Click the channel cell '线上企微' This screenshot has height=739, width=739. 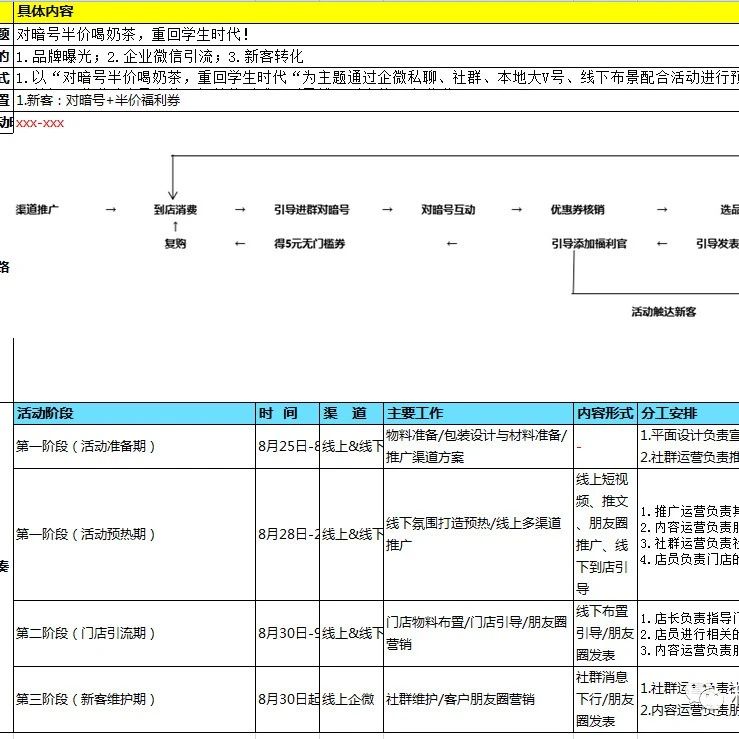[x=352, y=699]
